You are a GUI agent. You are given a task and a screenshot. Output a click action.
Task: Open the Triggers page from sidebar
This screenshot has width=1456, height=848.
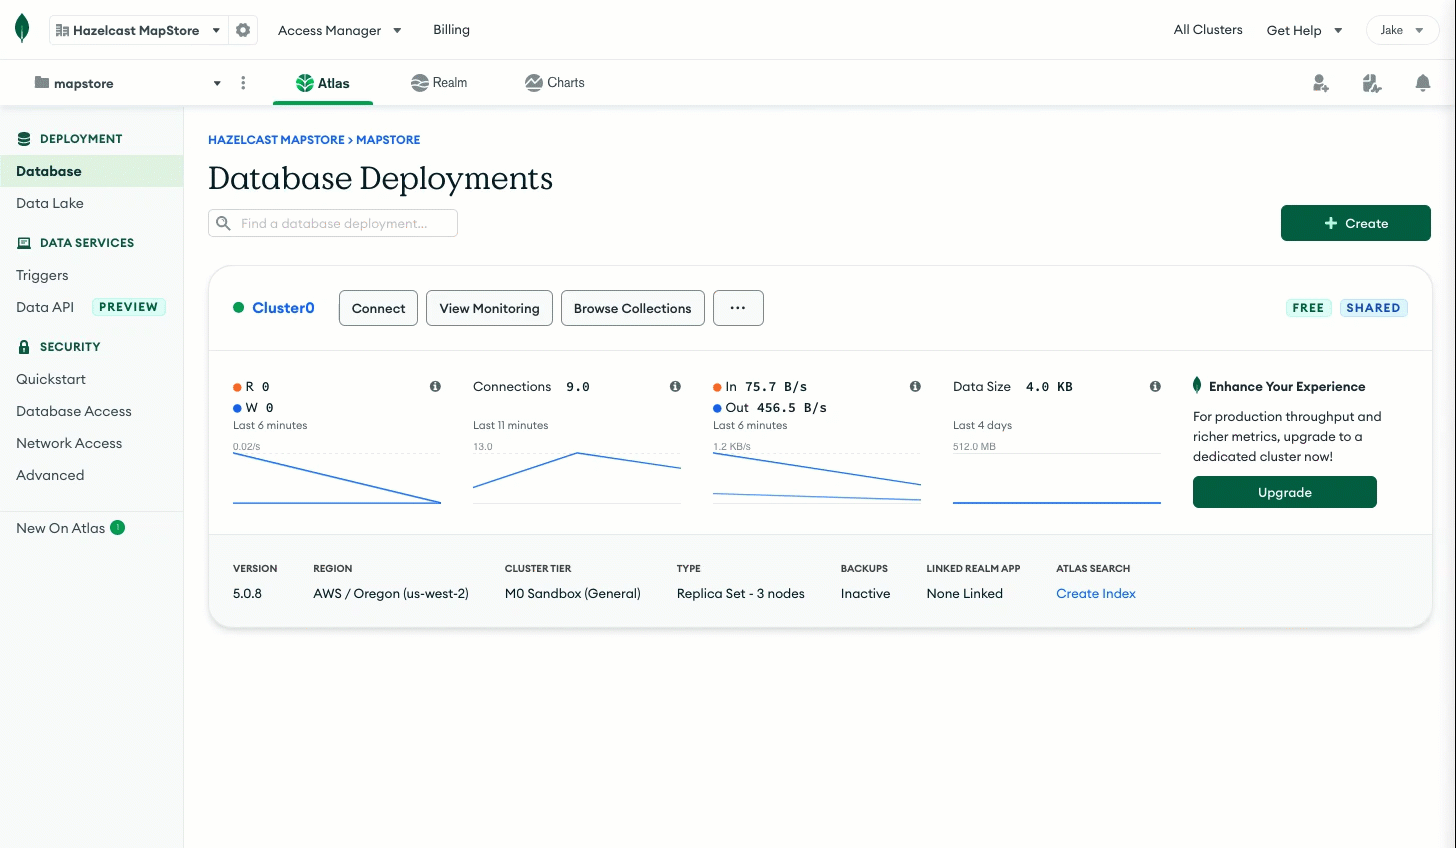pos(42,275)
